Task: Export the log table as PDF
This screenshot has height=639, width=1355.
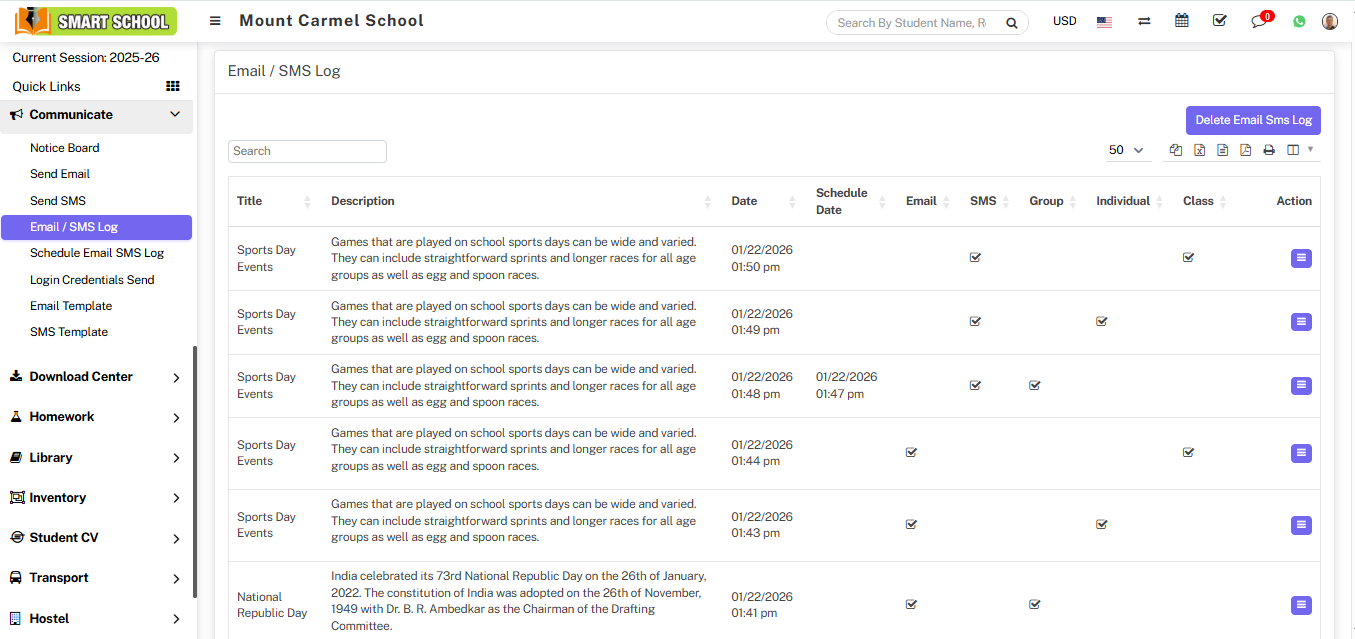Action: point(1245,150)
